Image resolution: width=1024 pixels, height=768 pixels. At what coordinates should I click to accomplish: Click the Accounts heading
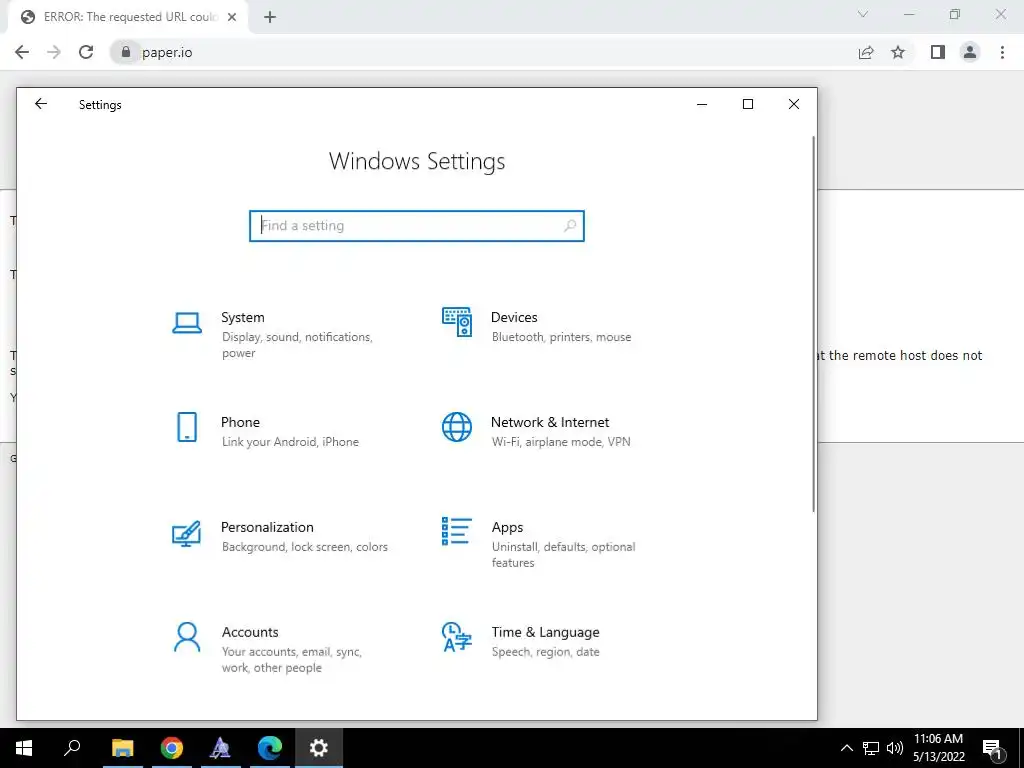250,632
